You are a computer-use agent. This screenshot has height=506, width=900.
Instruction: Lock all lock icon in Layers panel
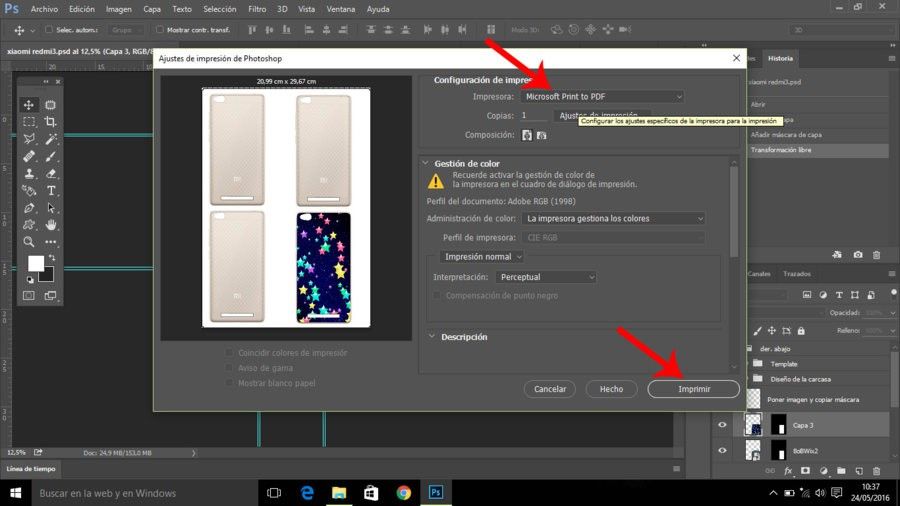click(x=801, y=330)
